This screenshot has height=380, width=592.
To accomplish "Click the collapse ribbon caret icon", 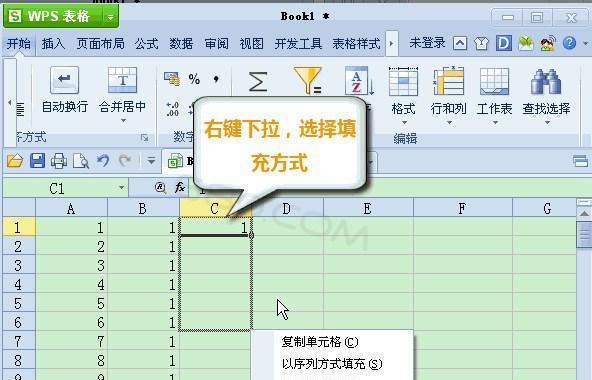I will coord(459,43).
